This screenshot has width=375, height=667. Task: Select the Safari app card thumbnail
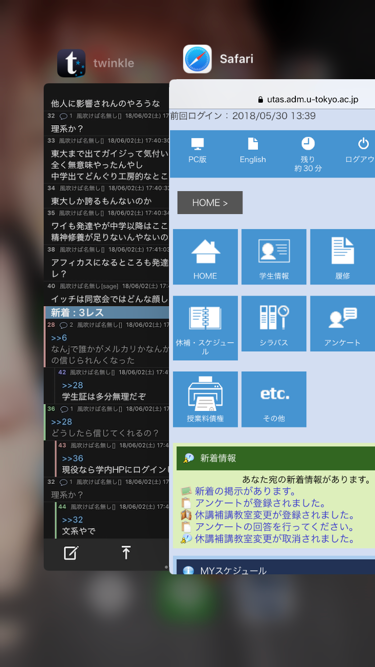click(272, 327)
